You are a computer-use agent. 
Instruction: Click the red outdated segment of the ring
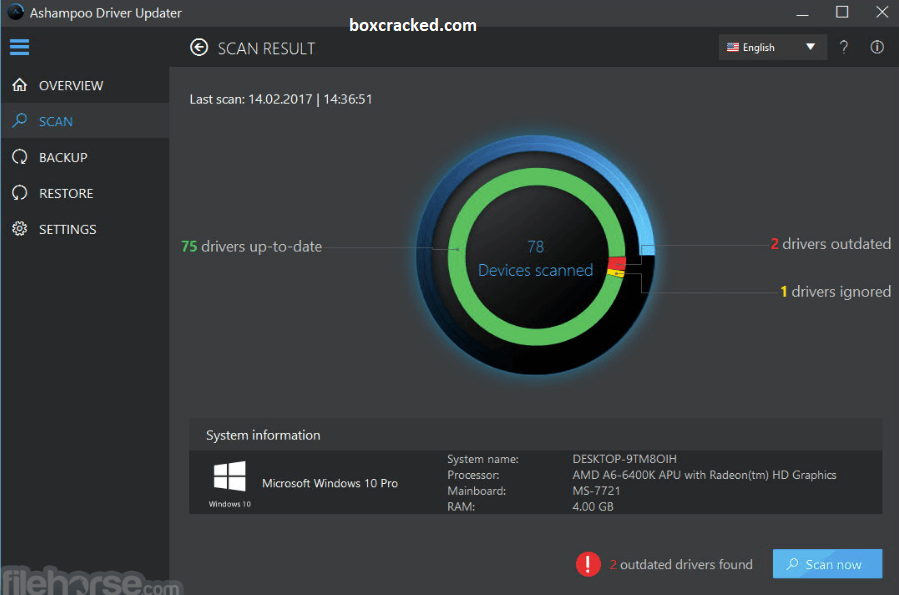tap(617, 263)
